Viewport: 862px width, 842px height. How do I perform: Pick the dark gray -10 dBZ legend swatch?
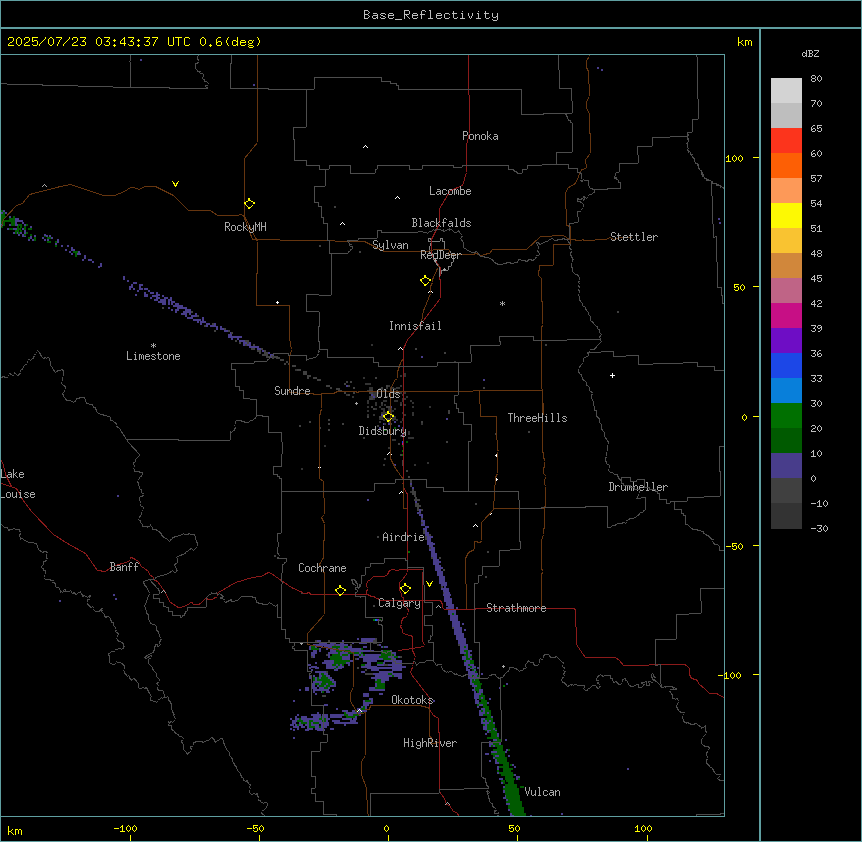(786, 516)
